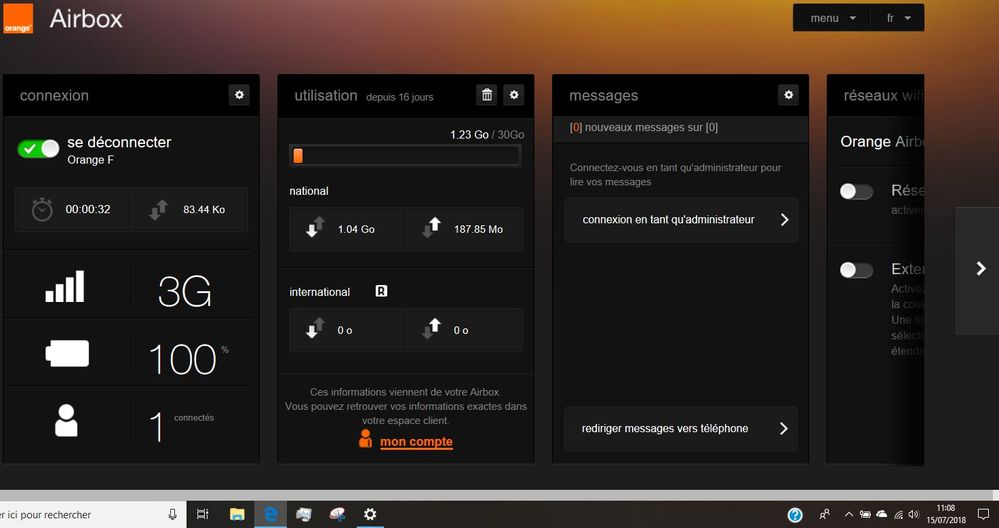Expand the fr language dropdown
The height and width of the screenshot is (528, 999).
pyautogui.click(x=897, y=18)
